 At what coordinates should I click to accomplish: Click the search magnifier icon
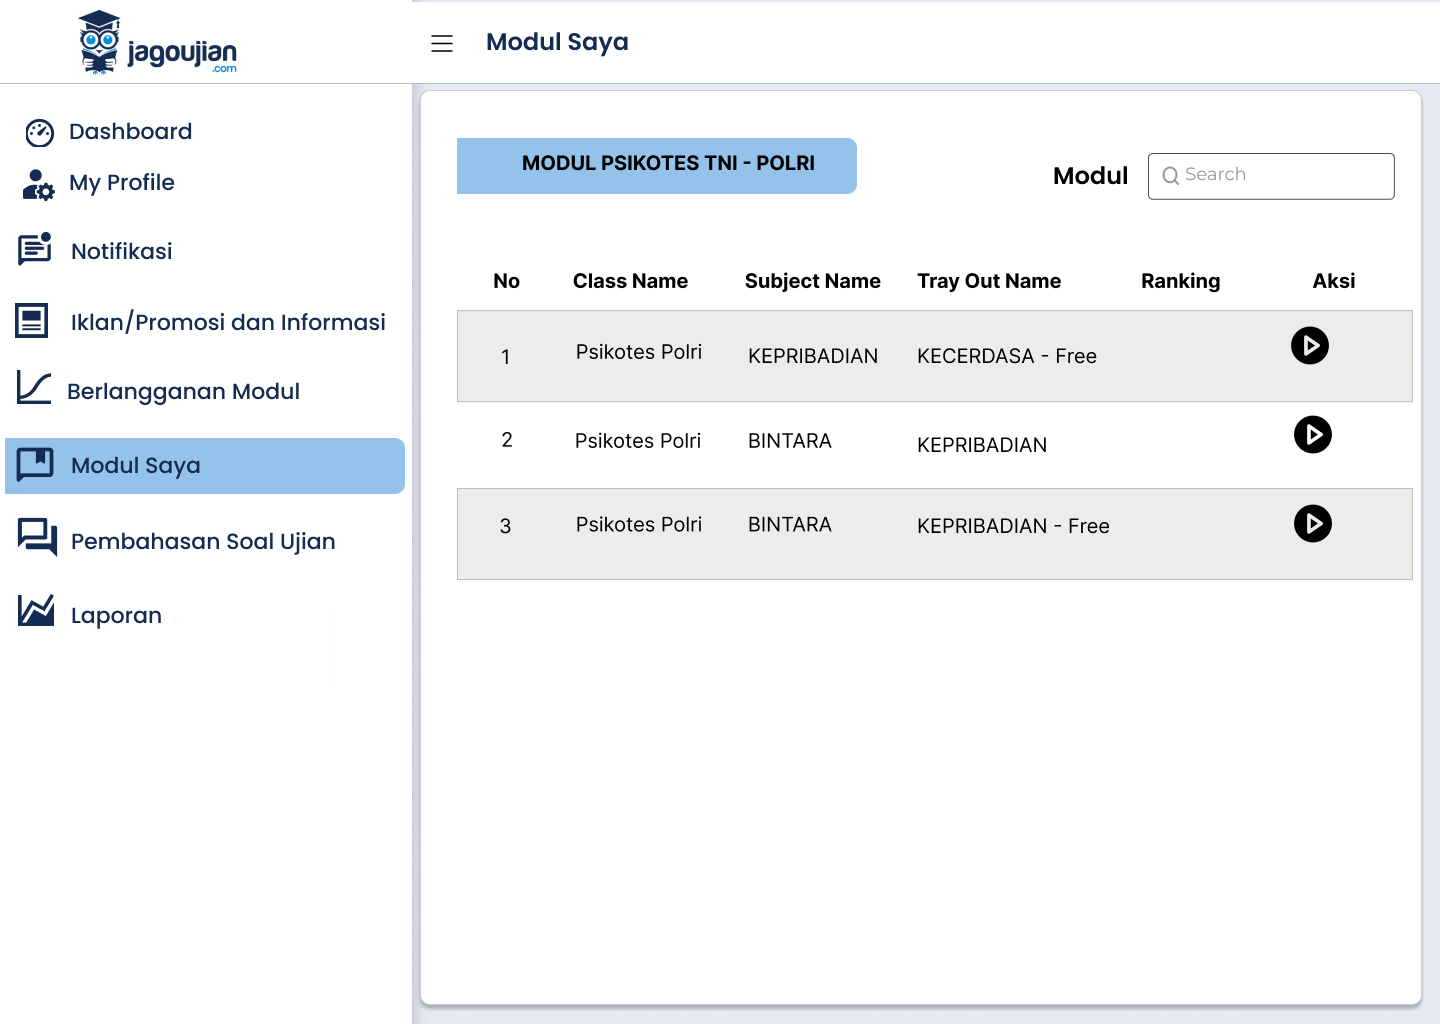(x=1171, y=176)
